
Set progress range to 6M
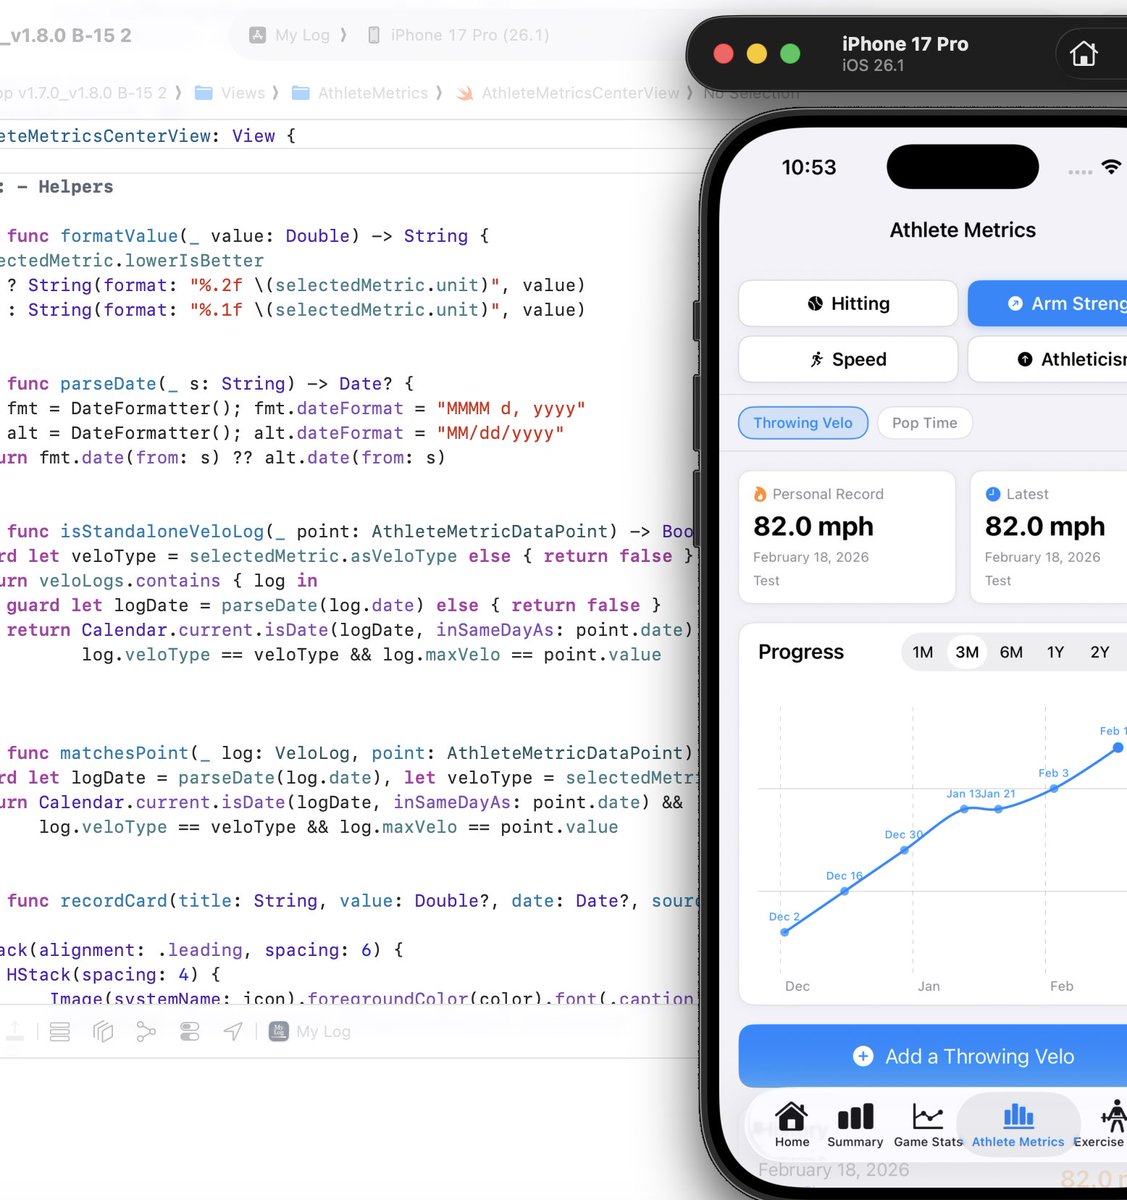1011,652
